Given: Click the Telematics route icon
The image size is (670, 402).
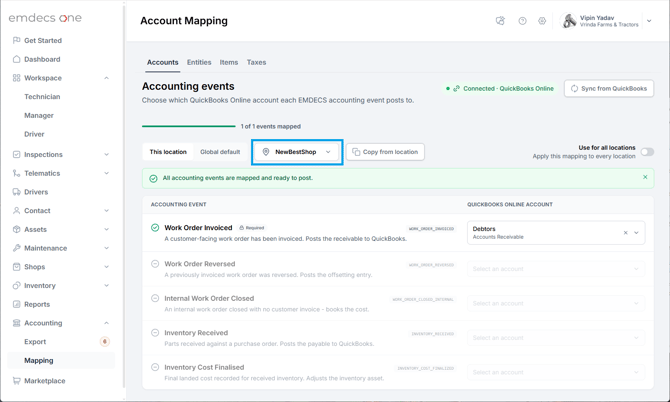Looking at the screenshot, I should tap(16, 173).
